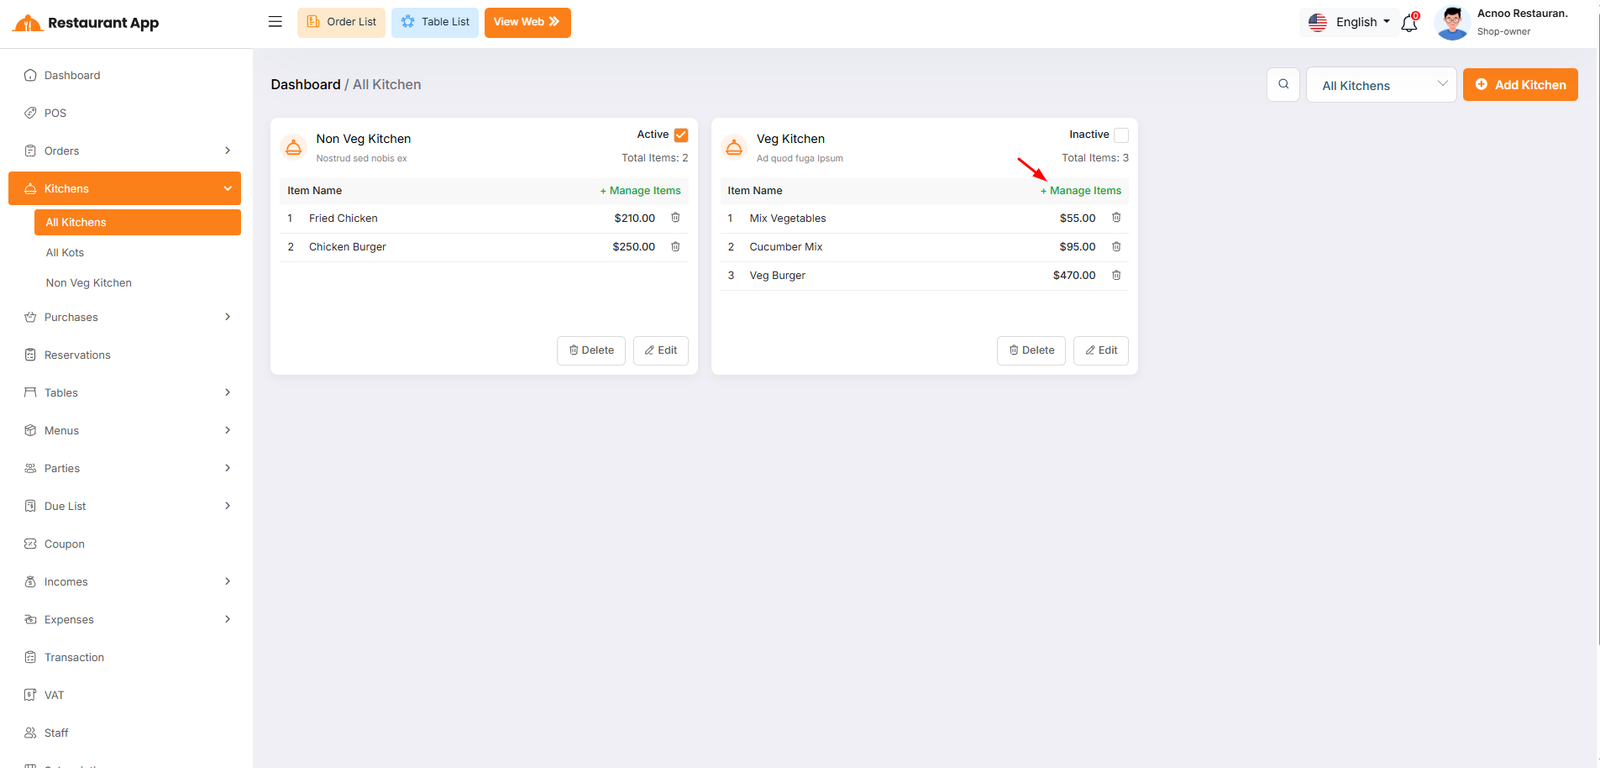
Task: Remove Chicken Burger with trash icon
Action: (x=675, y=247)
